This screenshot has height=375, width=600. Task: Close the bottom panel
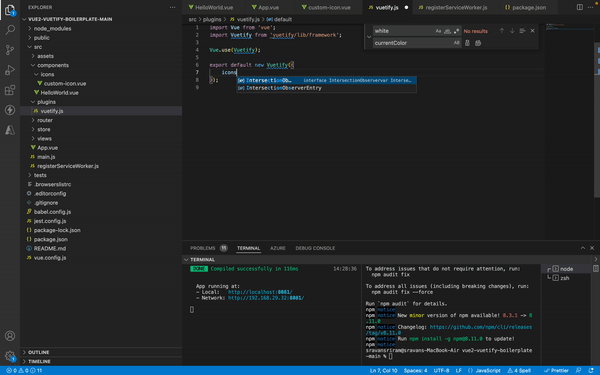click(592, 248)
